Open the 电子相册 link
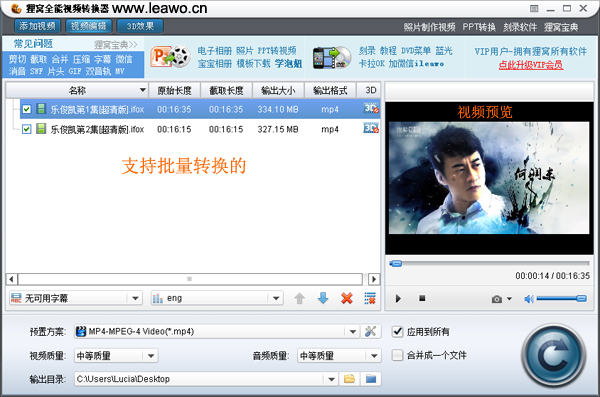 [215, 51]
